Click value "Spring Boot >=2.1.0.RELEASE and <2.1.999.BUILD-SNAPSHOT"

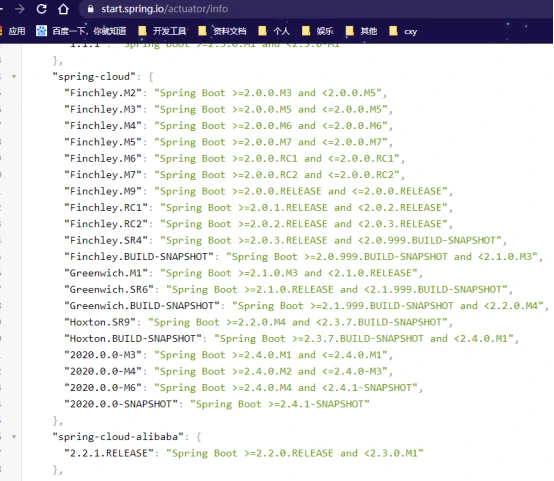(337, 289)
